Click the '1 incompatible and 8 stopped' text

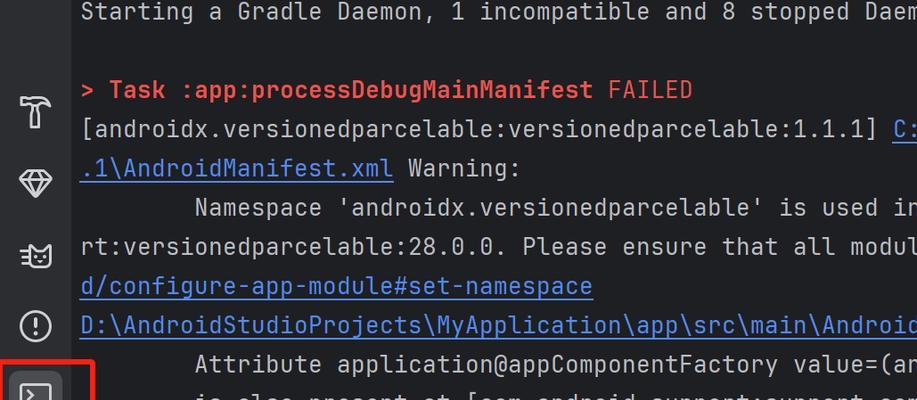(x=593, y=12)
